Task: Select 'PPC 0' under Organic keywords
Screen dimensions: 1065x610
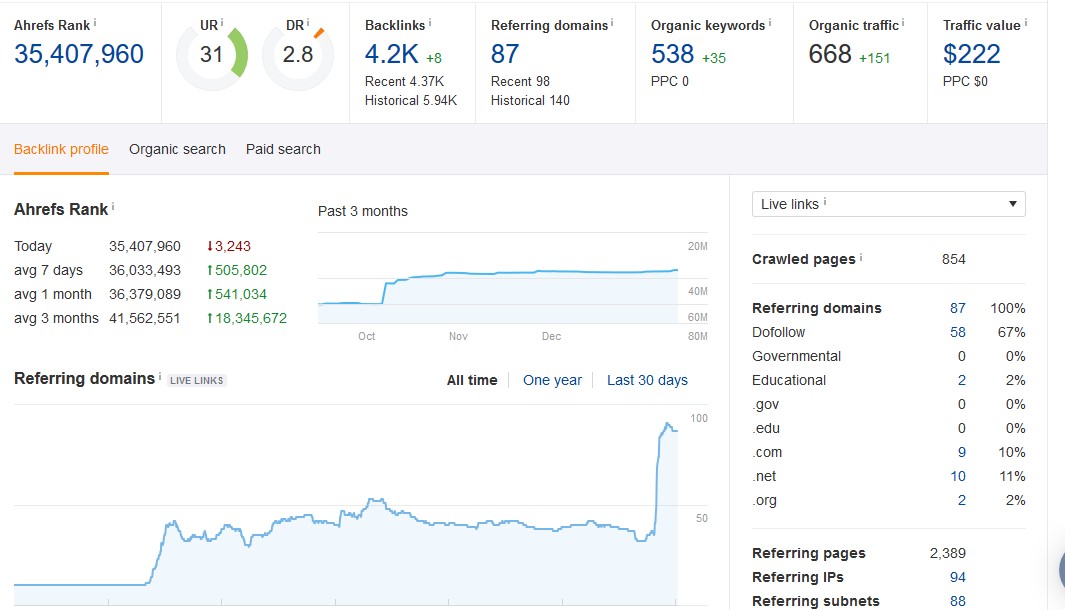Action: point(670,82)
